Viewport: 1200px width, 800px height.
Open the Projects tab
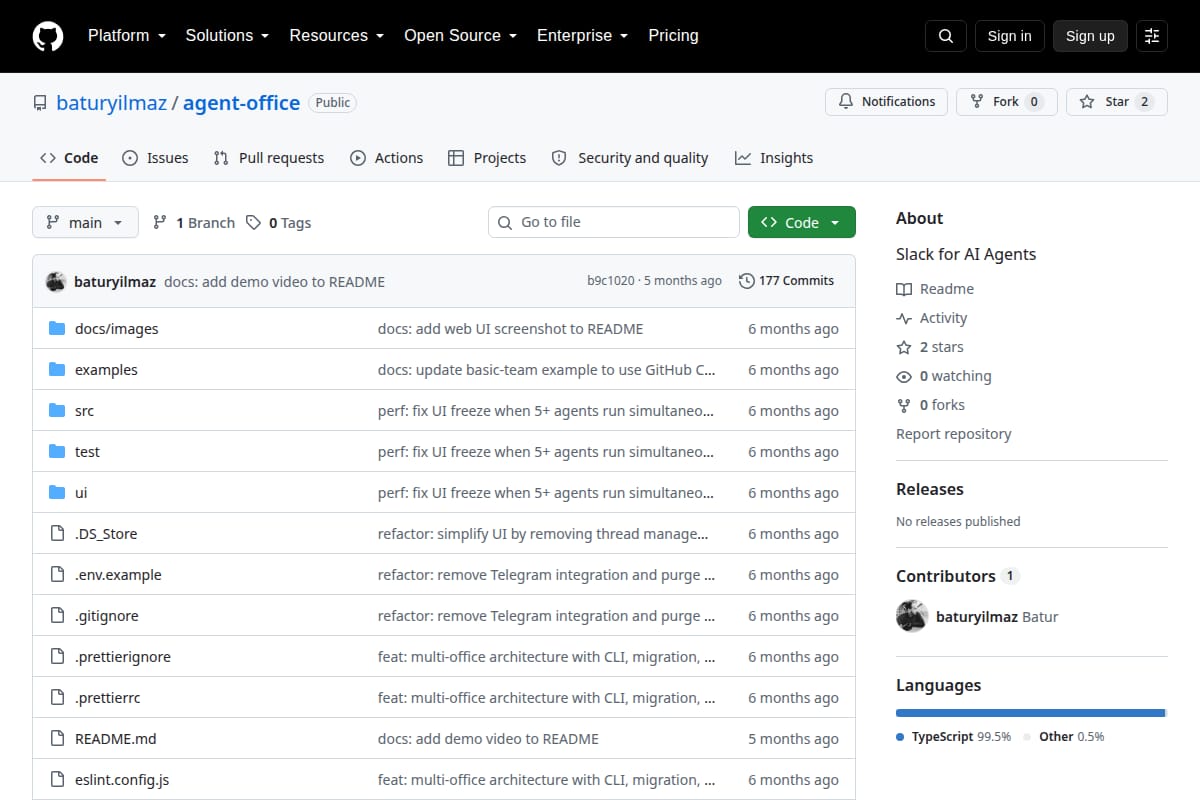[487, 158]
